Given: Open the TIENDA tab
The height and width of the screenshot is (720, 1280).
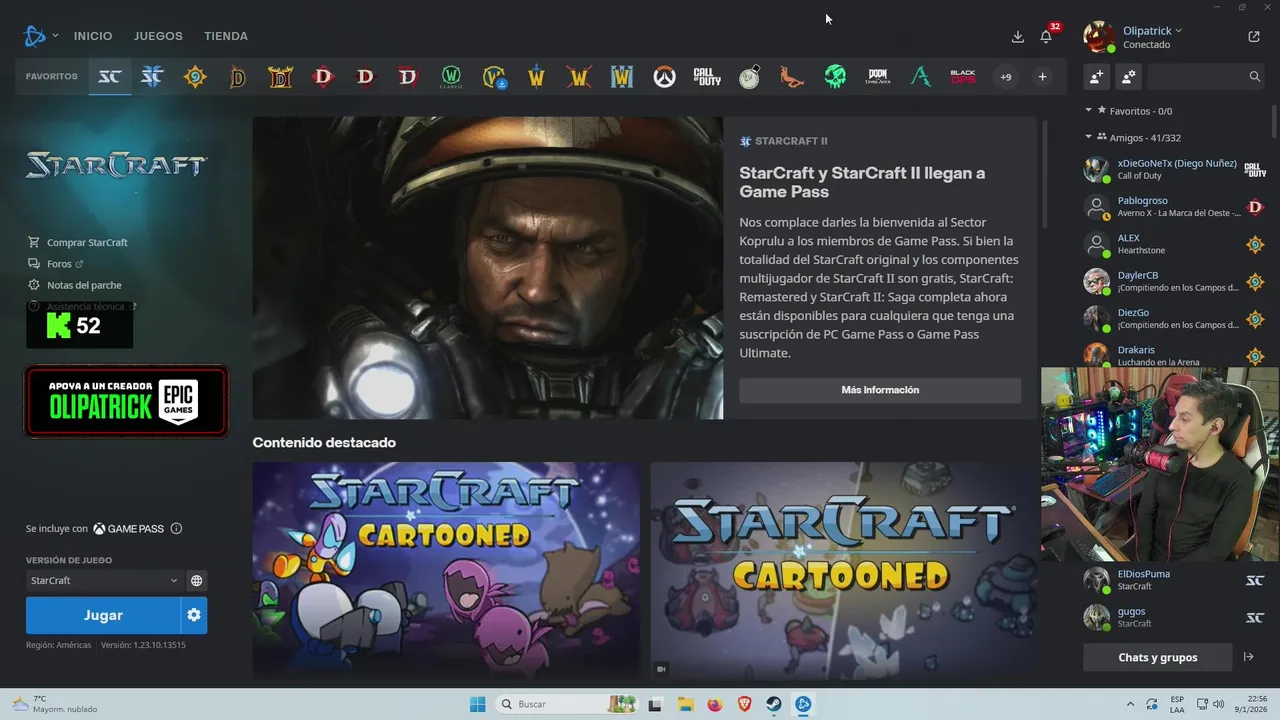Looking at the screenshot, I should (x=226, y=36).
